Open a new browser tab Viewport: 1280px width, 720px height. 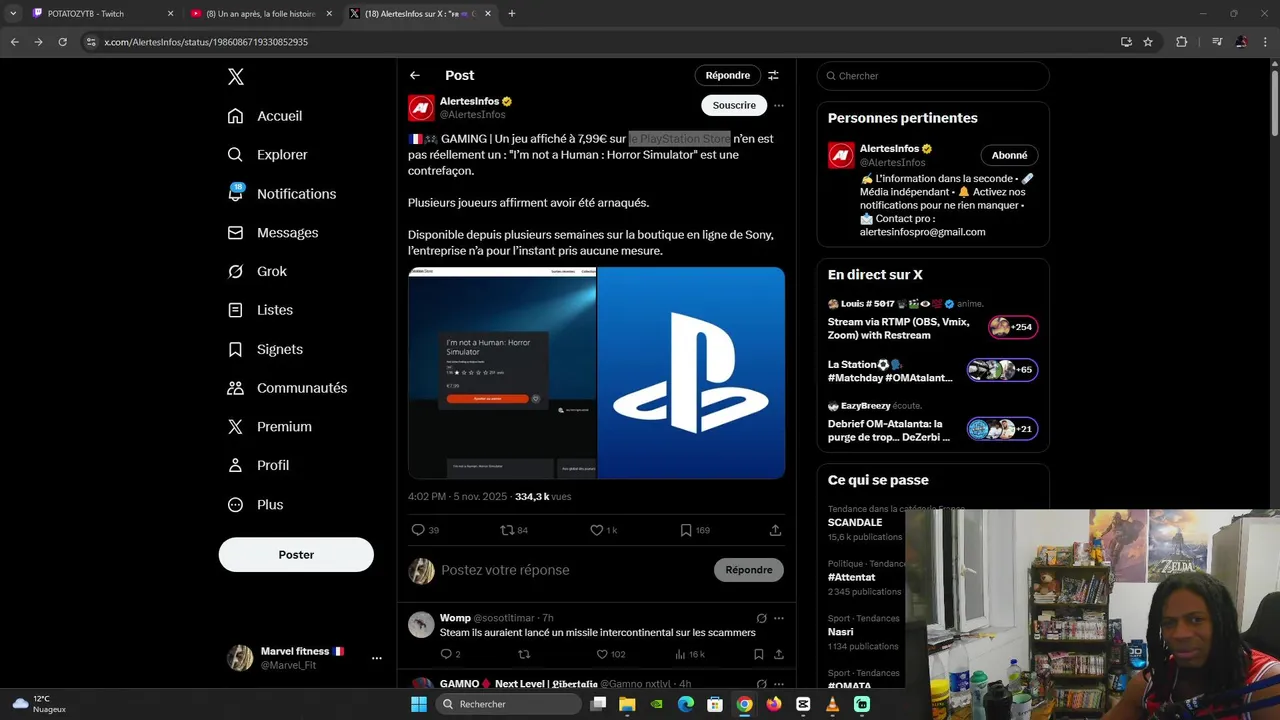click(x=512, y=14)
